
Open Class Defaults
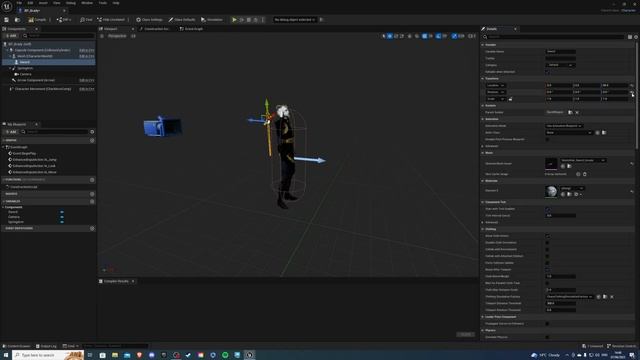(182, 20)
